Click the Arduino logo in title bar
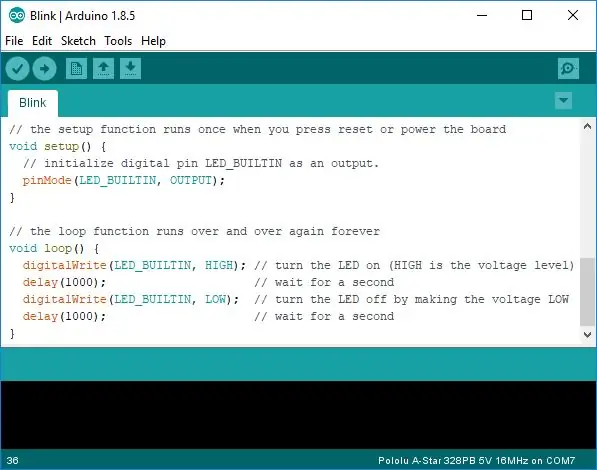Screen dimensions: 597x470 (x=16, y=16)
